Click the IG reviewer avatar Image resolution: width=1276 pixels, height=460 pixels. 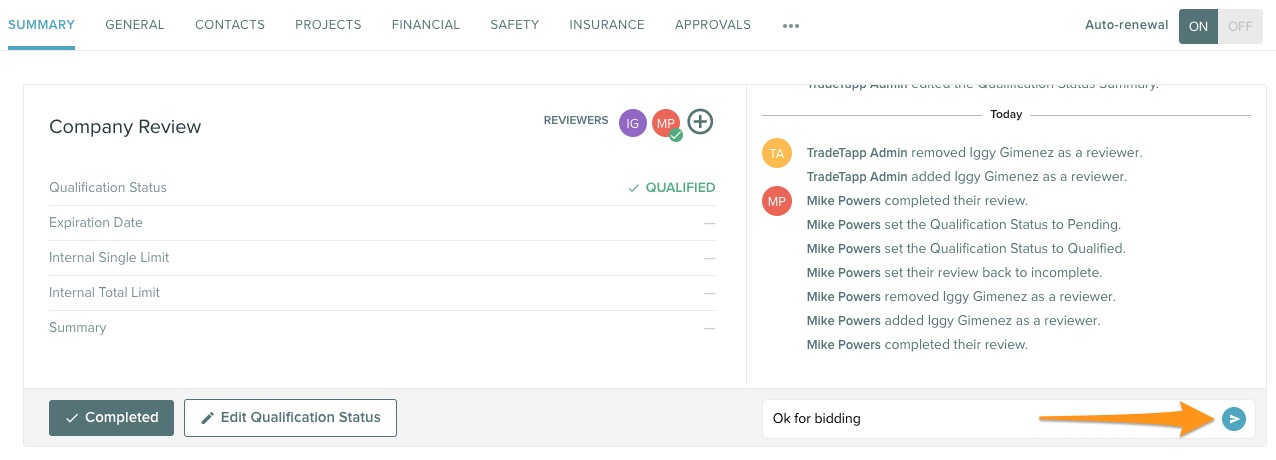pyautogui.click(x=632, y=122)
